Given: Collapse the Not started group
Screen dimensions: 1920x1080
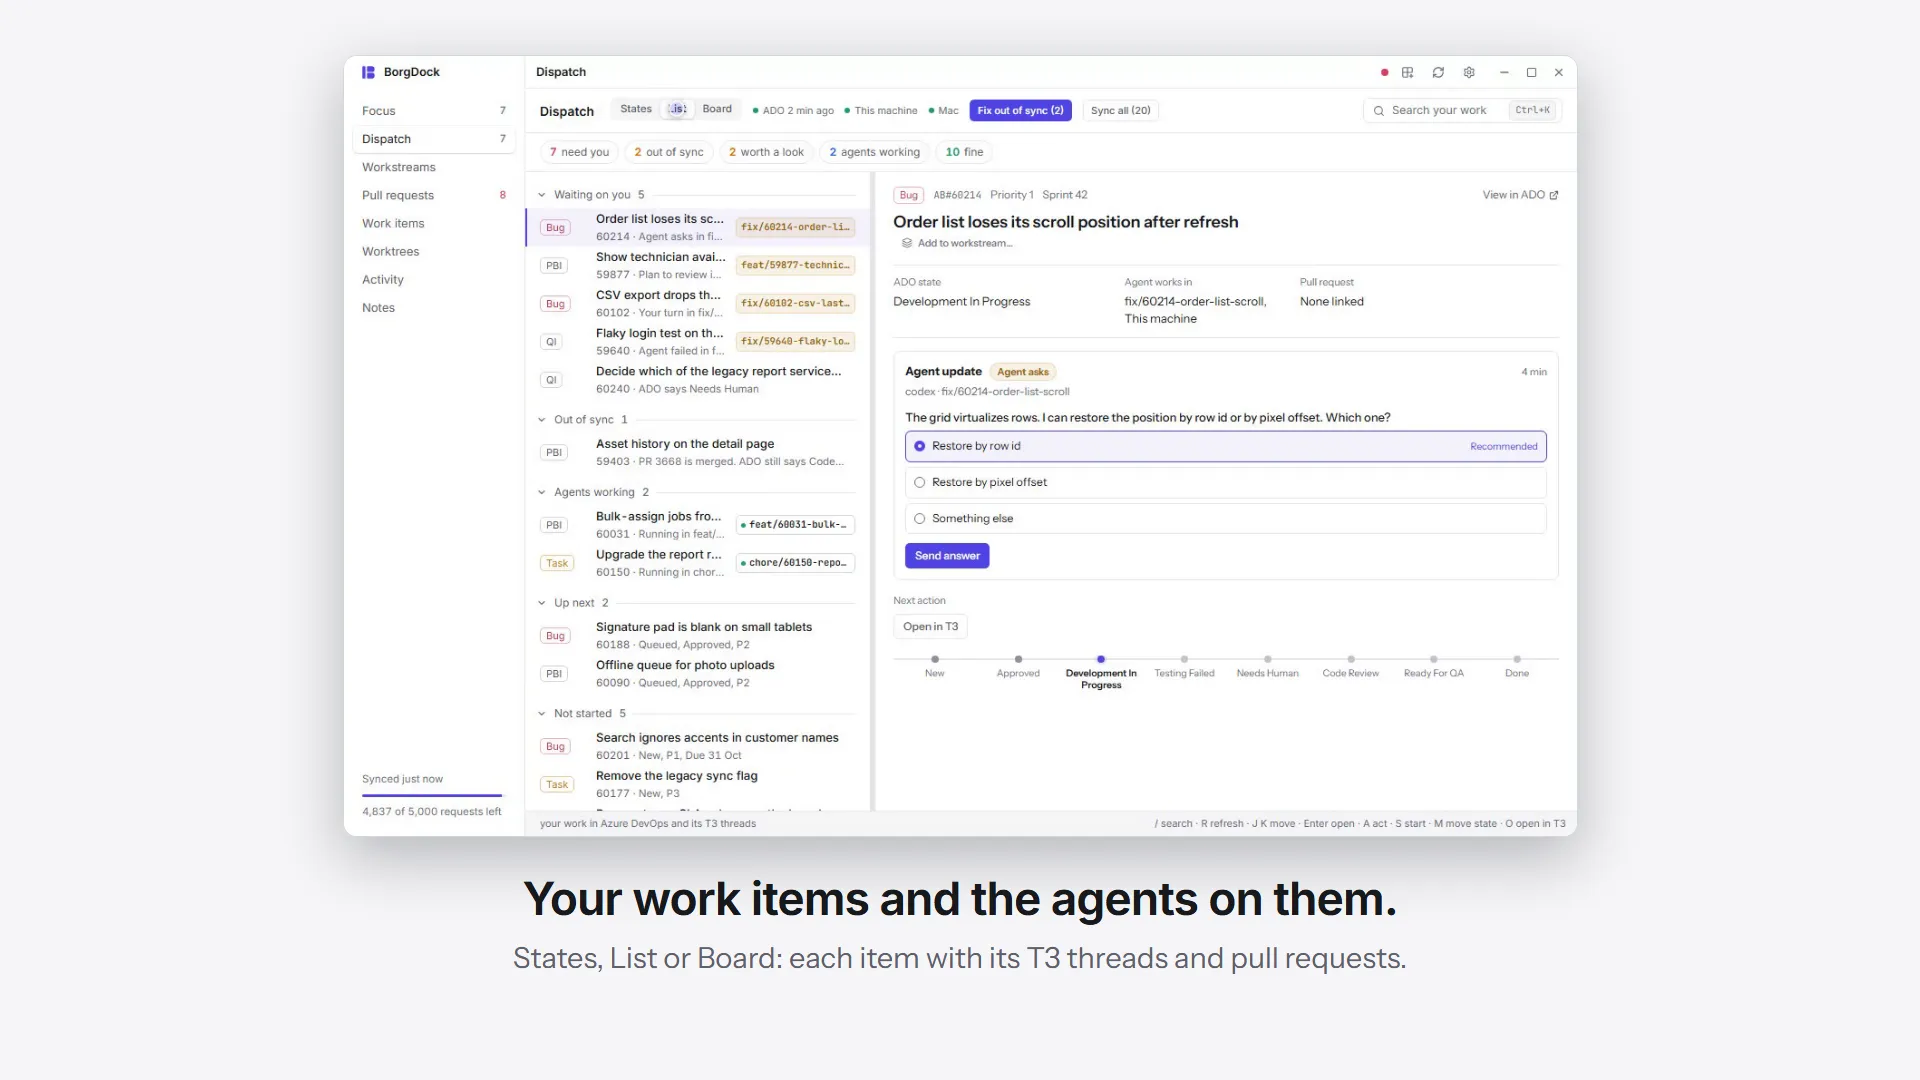Looking at the screenshot, I should click(x=541, y=714).
